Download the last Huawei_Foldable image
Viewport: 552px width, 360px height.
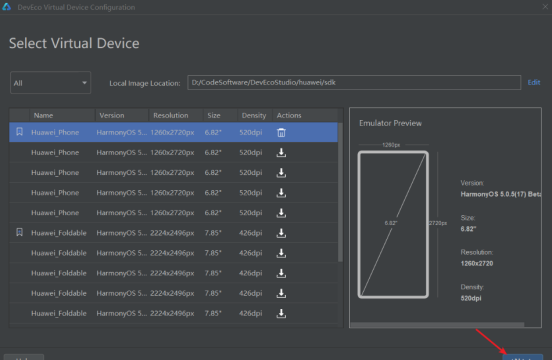(x=281, y=313)
